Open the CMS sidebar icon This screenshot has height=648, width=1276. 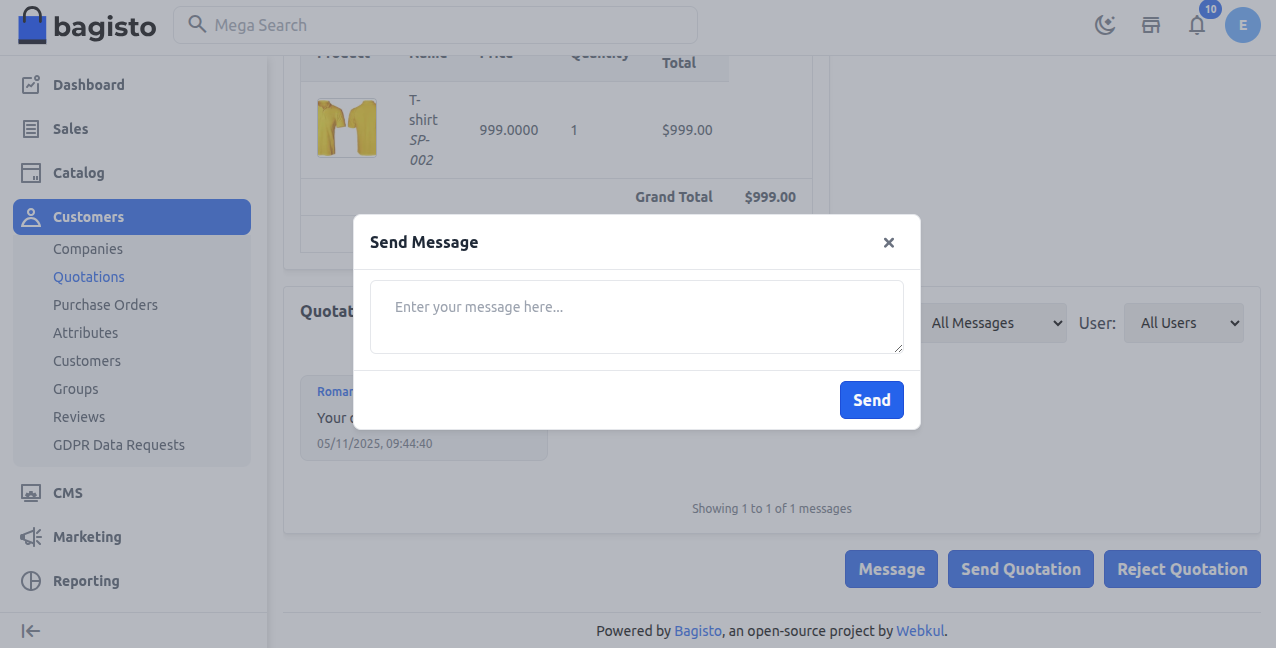coord(31,493)
